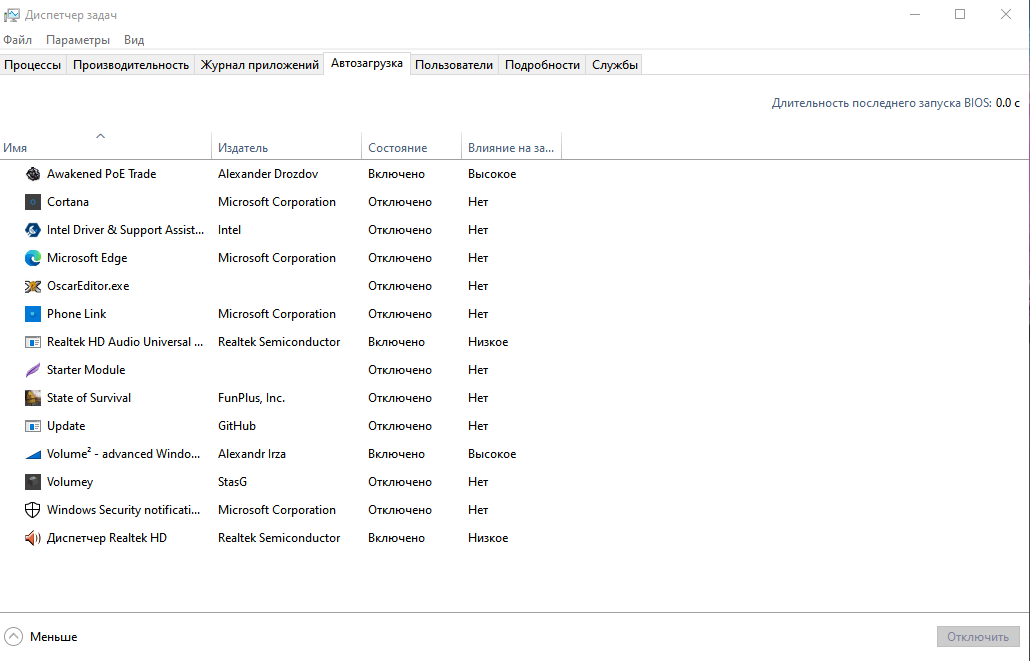This screenshot has width=1030, height=661.
Task: Click the Microsoft Edge icon
Action: pos(33,258)
